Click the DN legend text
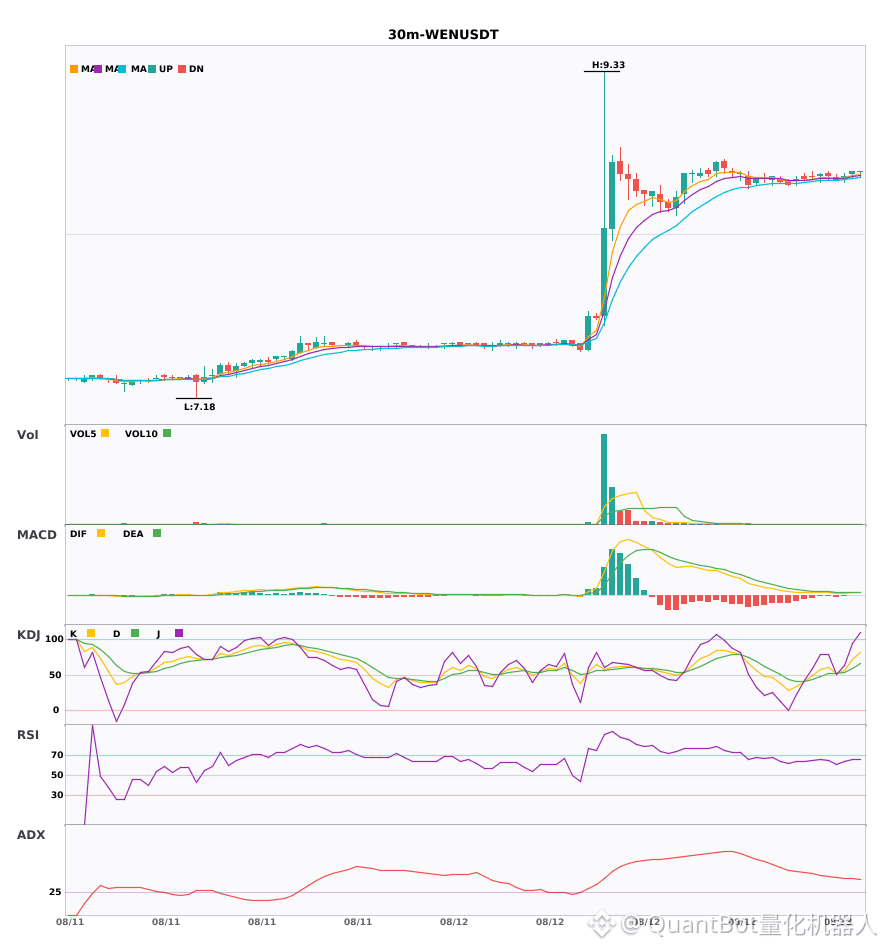The width and height of the screenshot is (885, 950). (x=196, y=69)
